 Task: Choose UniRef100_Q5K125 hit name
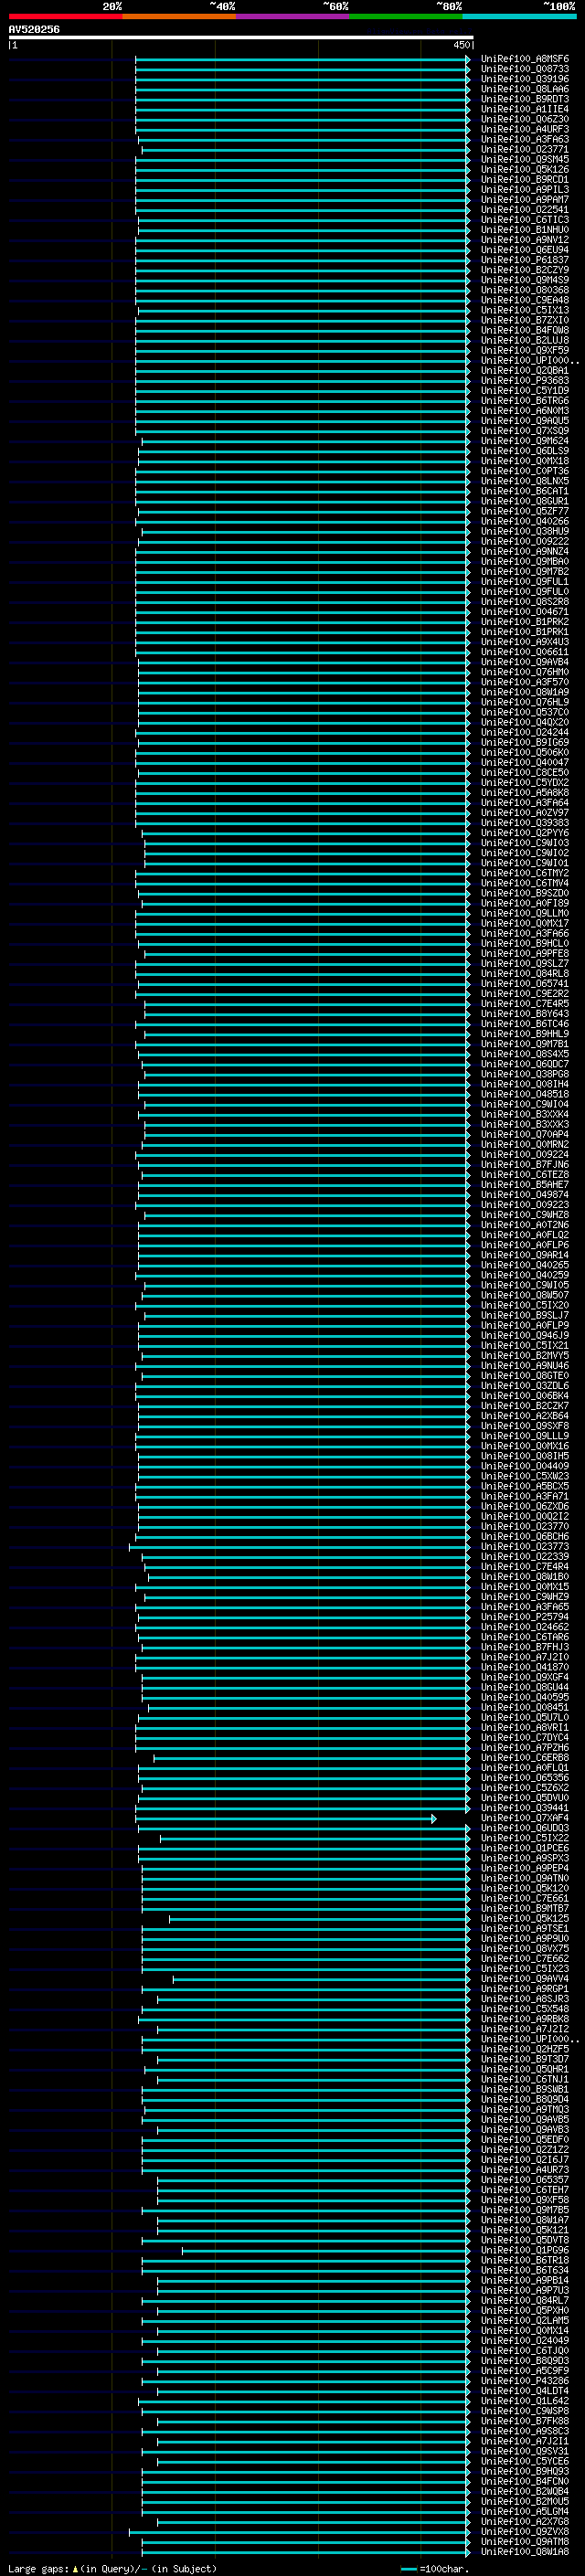pos(524,1918)
